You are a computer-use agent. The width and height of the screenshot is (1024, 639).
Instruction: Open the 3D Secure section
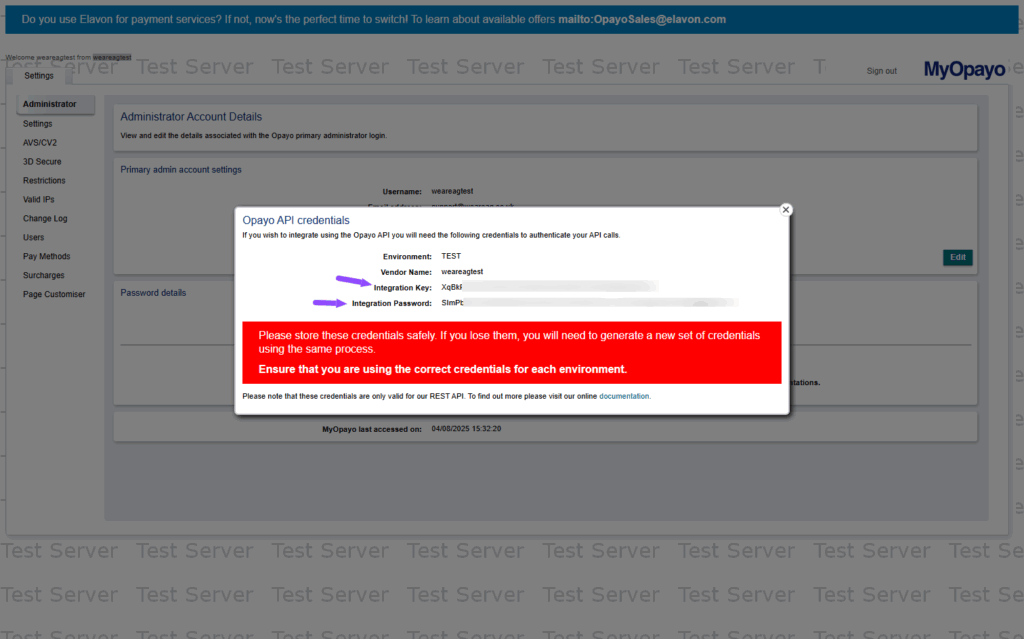pos(42,161)
